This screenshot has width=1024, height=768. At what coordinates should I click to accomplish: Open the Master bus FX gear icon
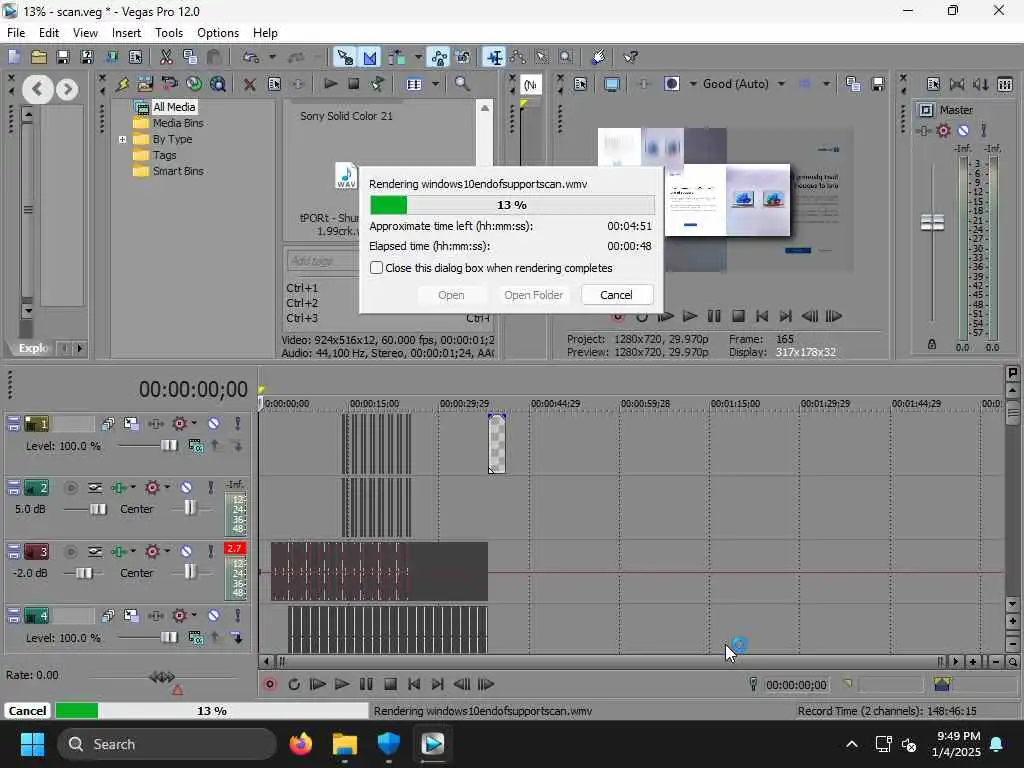943,131
